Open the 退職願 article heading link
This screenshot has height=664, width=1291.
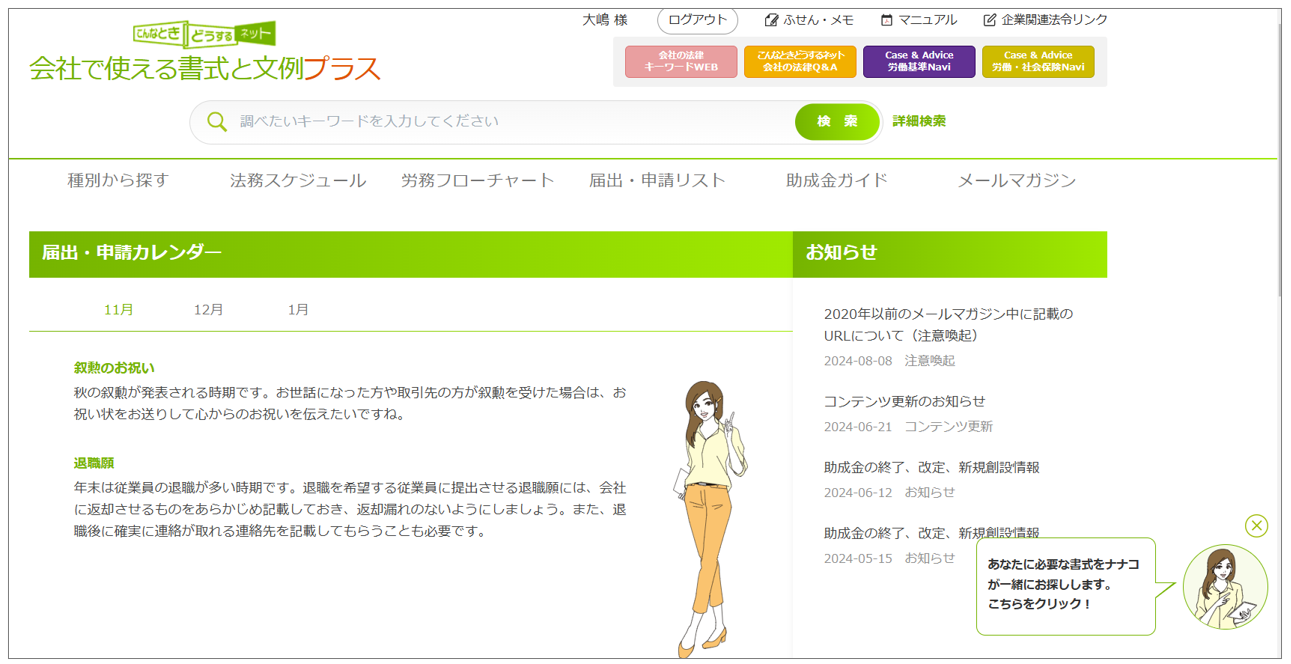[x=94, y=463]
